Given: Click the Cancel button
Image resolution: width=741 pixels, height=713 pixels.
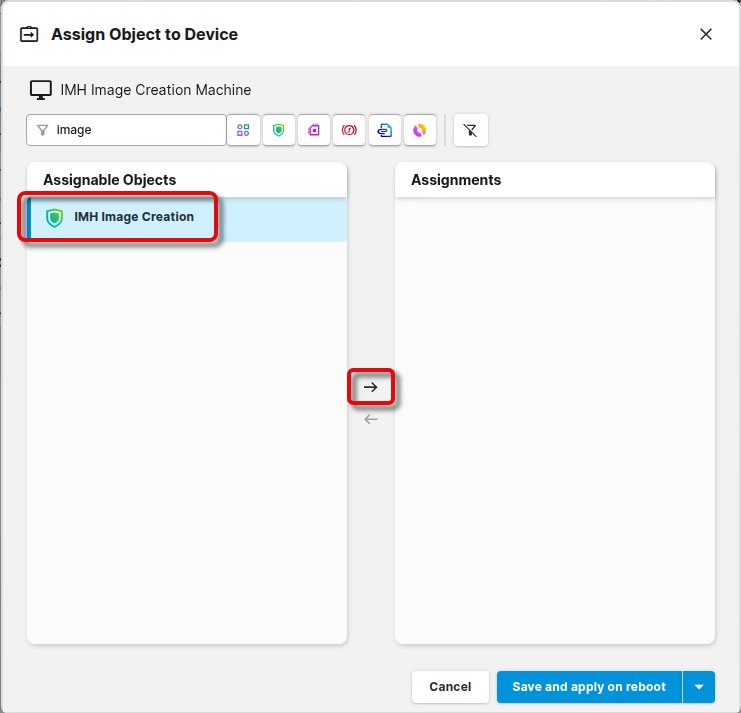Looking at the screenshot, I should click(x=450, y=687).
